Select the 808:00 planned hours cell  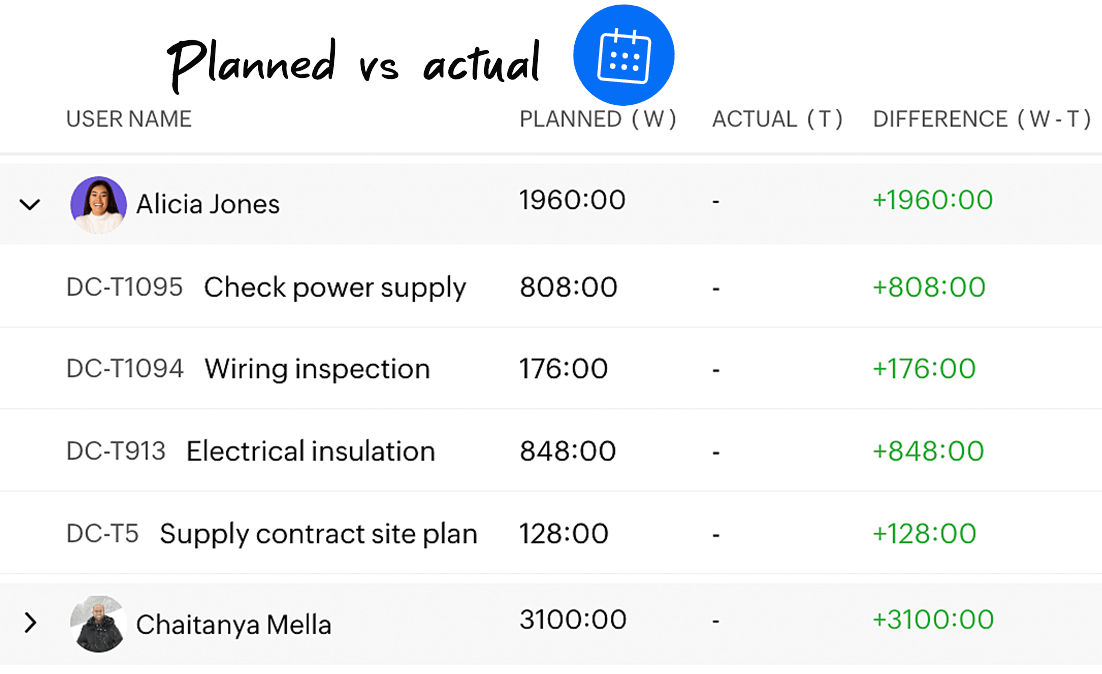569,287
